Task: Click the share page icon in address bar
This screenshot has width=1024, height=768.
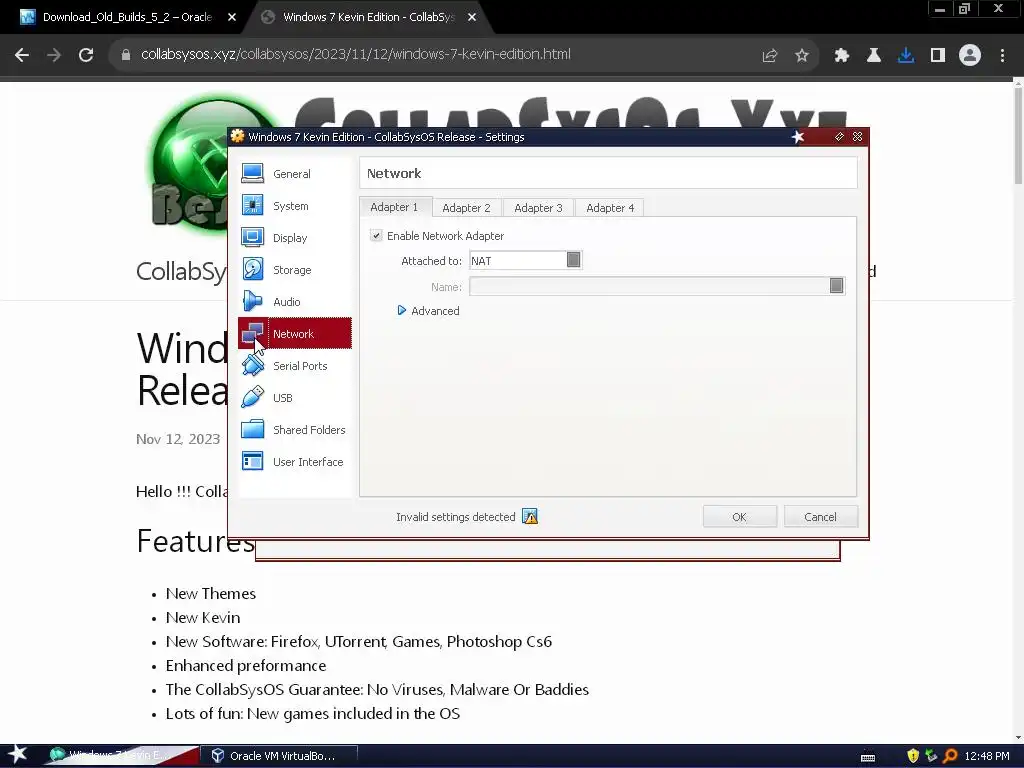Action: coord(770,56)
